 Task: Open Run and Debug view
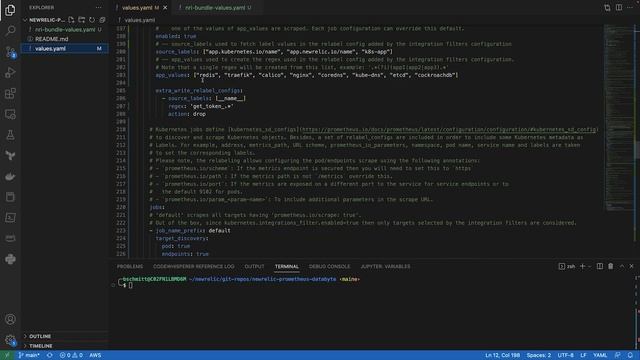[x=10, y=73]
